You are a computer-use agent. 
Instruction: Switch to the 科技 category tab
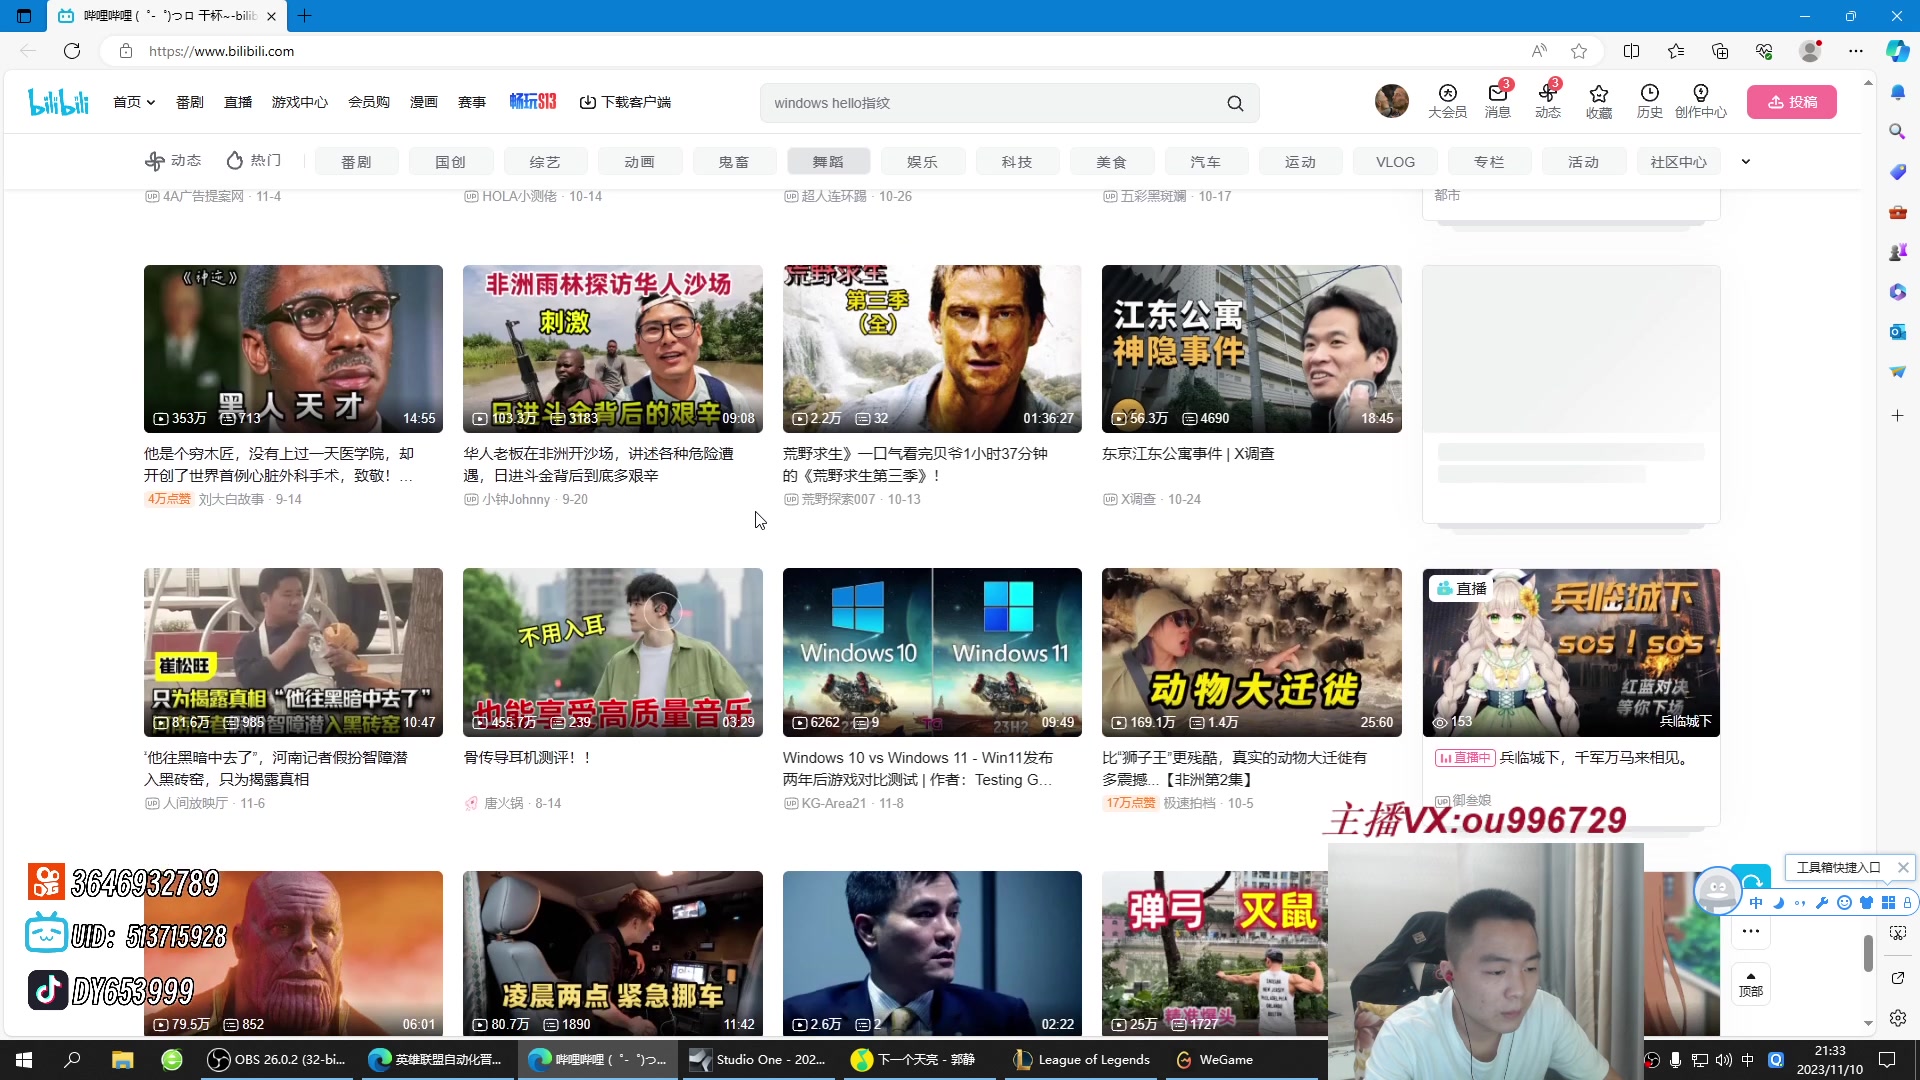pos(1017,161)
